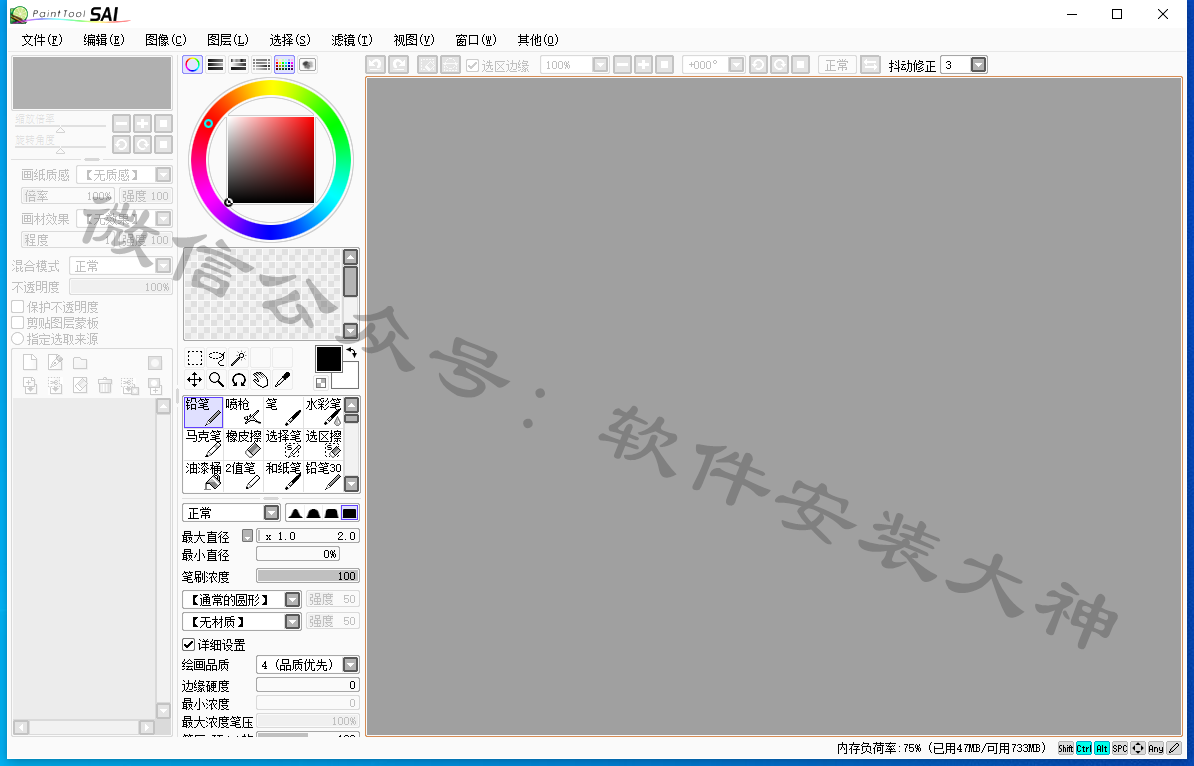The image size is (1194, 766).
Task: Select the lasso selection tool
Action: [217, 358]
